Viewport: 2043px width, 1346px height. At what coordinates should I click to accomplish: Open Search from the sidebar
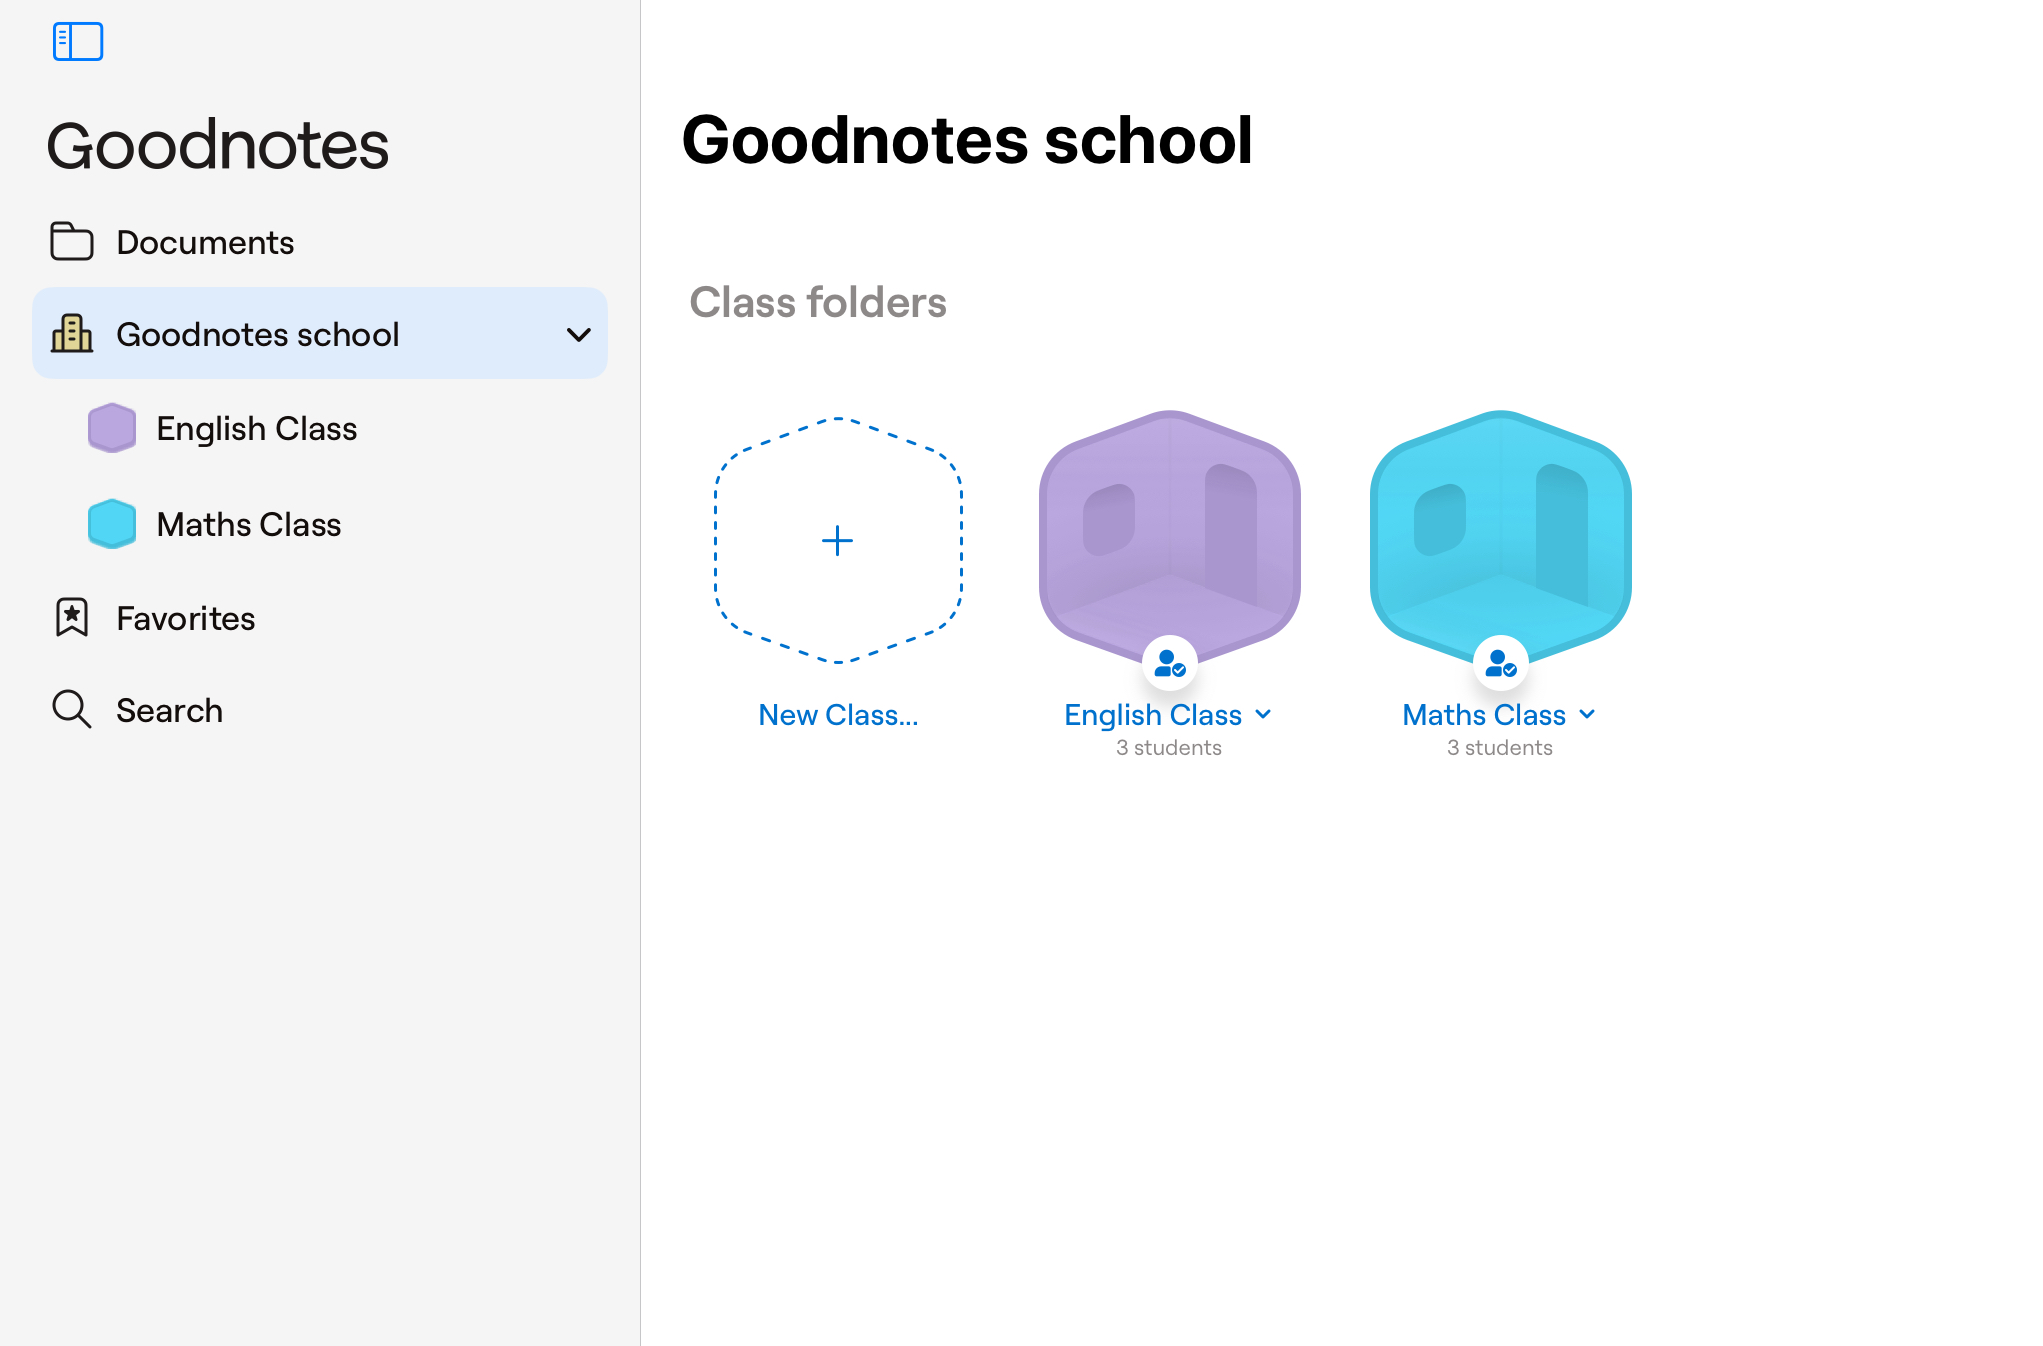[170, 710]
